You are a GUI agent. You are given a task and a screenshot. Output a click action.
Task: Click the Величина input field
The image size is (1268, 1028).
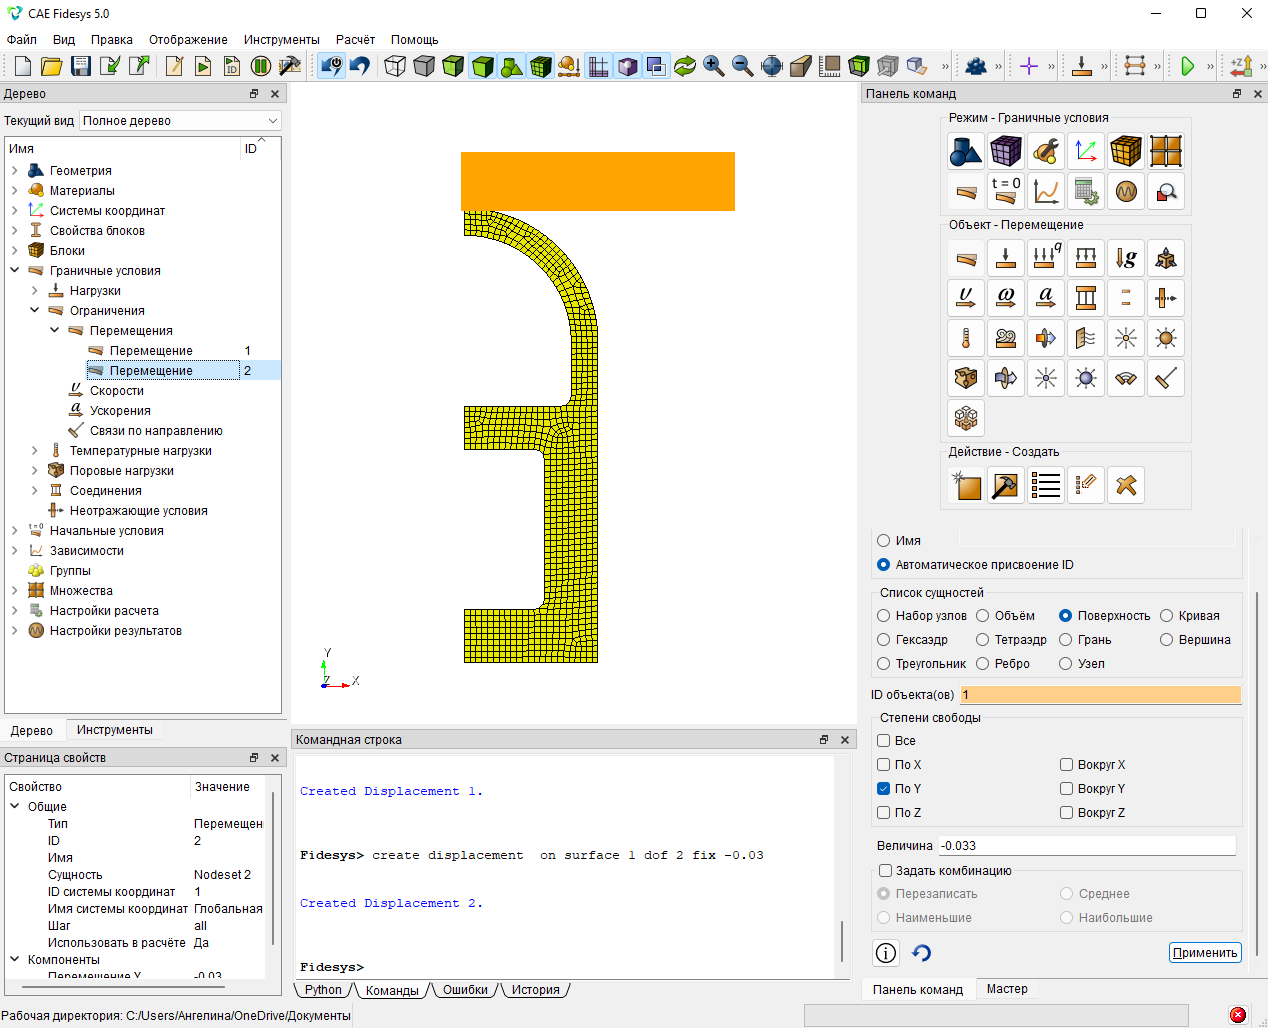tap(1087, 846)
